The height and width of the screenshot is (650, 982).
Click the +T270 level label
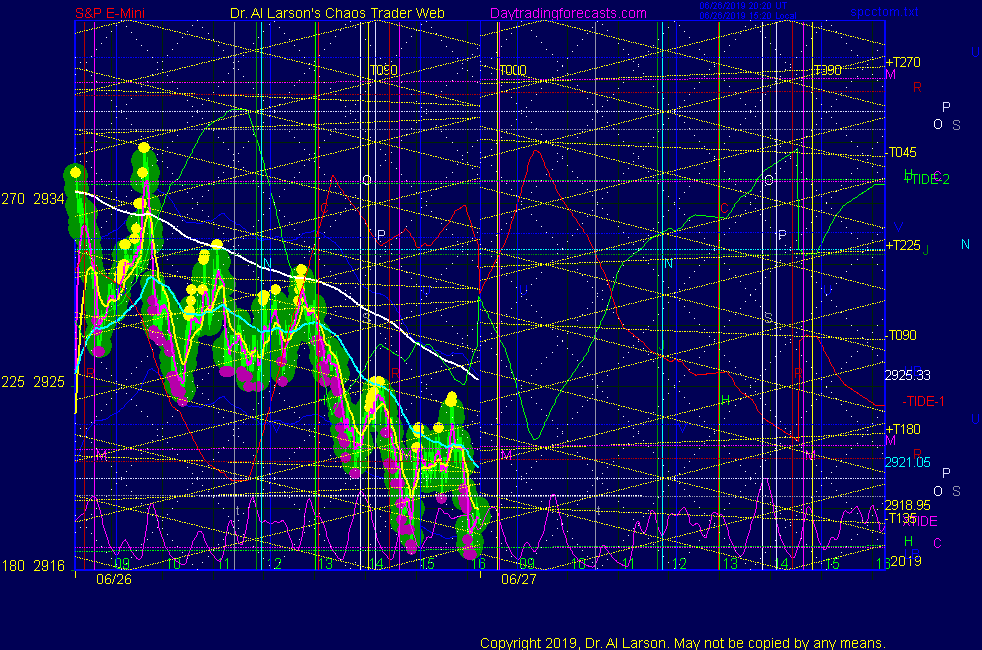point(903,62)
